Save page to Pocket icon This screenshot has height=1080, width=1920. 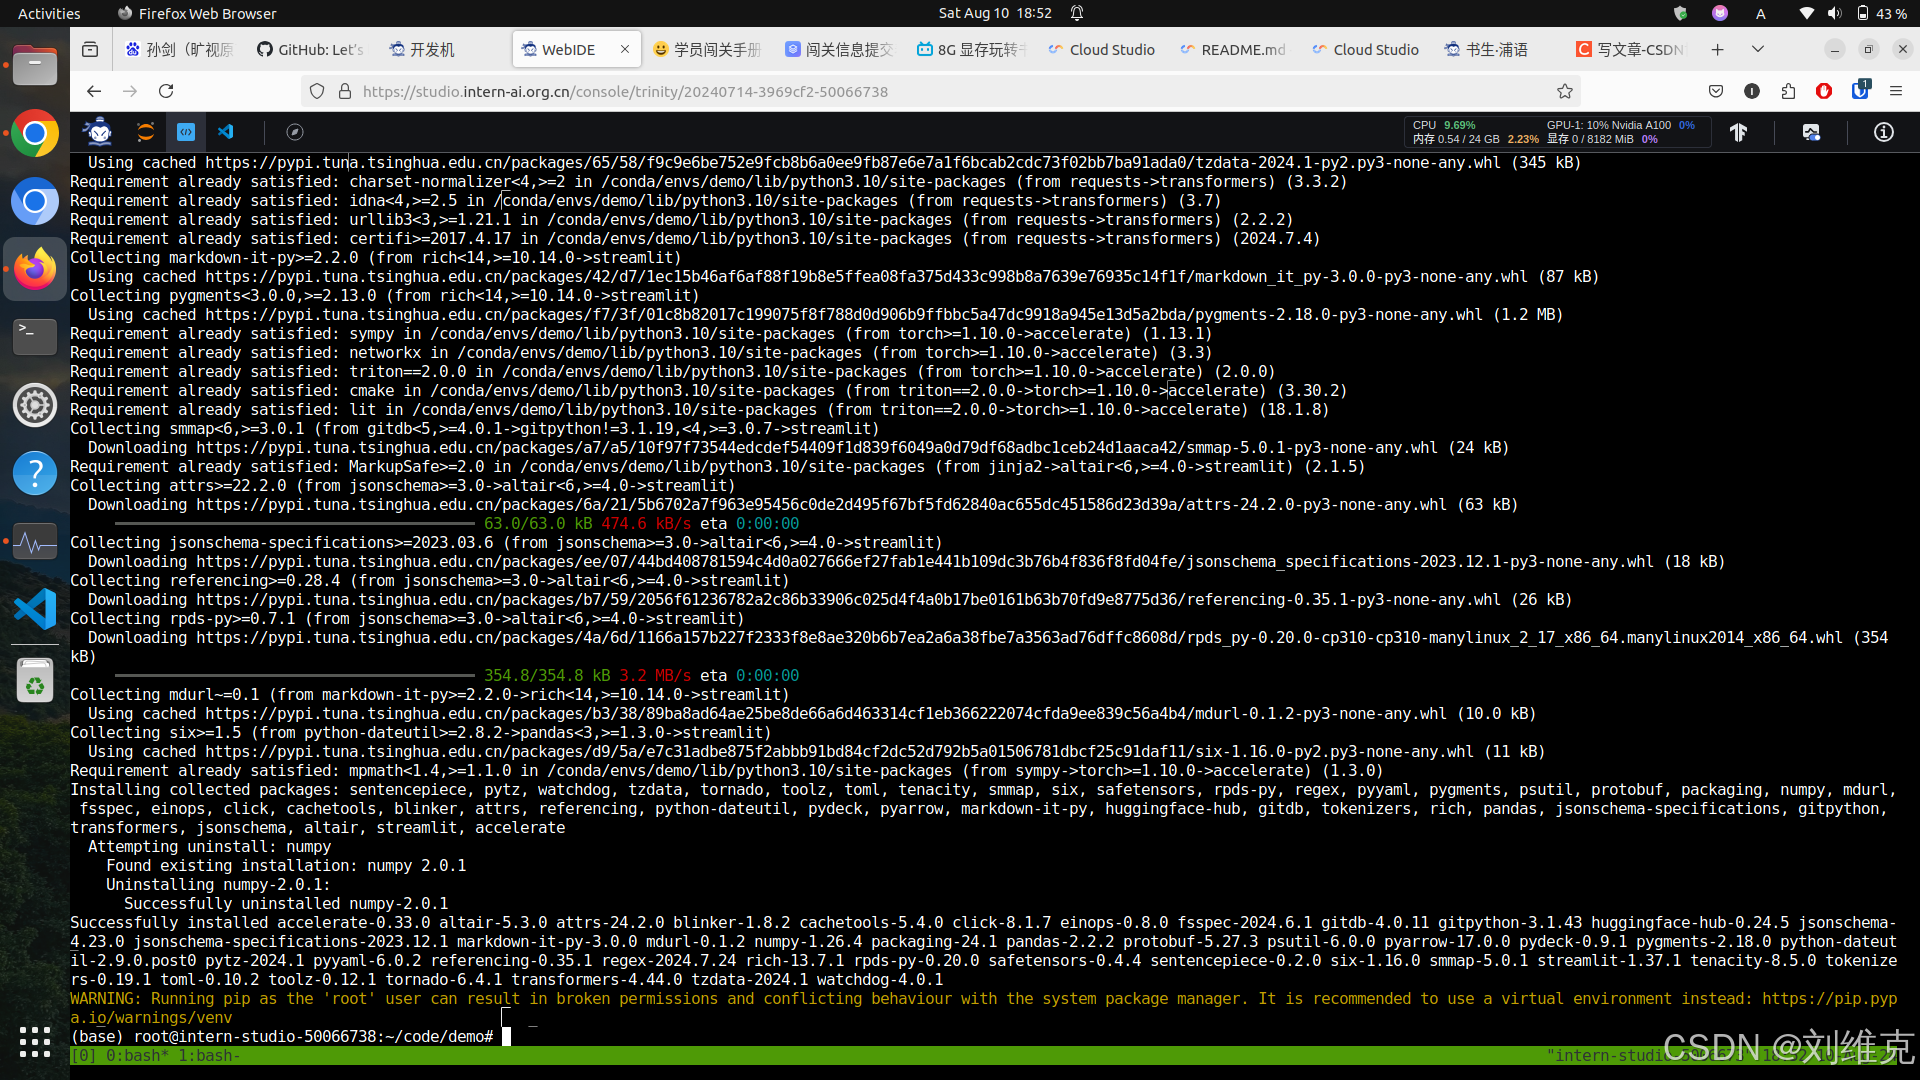(1716, 91)
